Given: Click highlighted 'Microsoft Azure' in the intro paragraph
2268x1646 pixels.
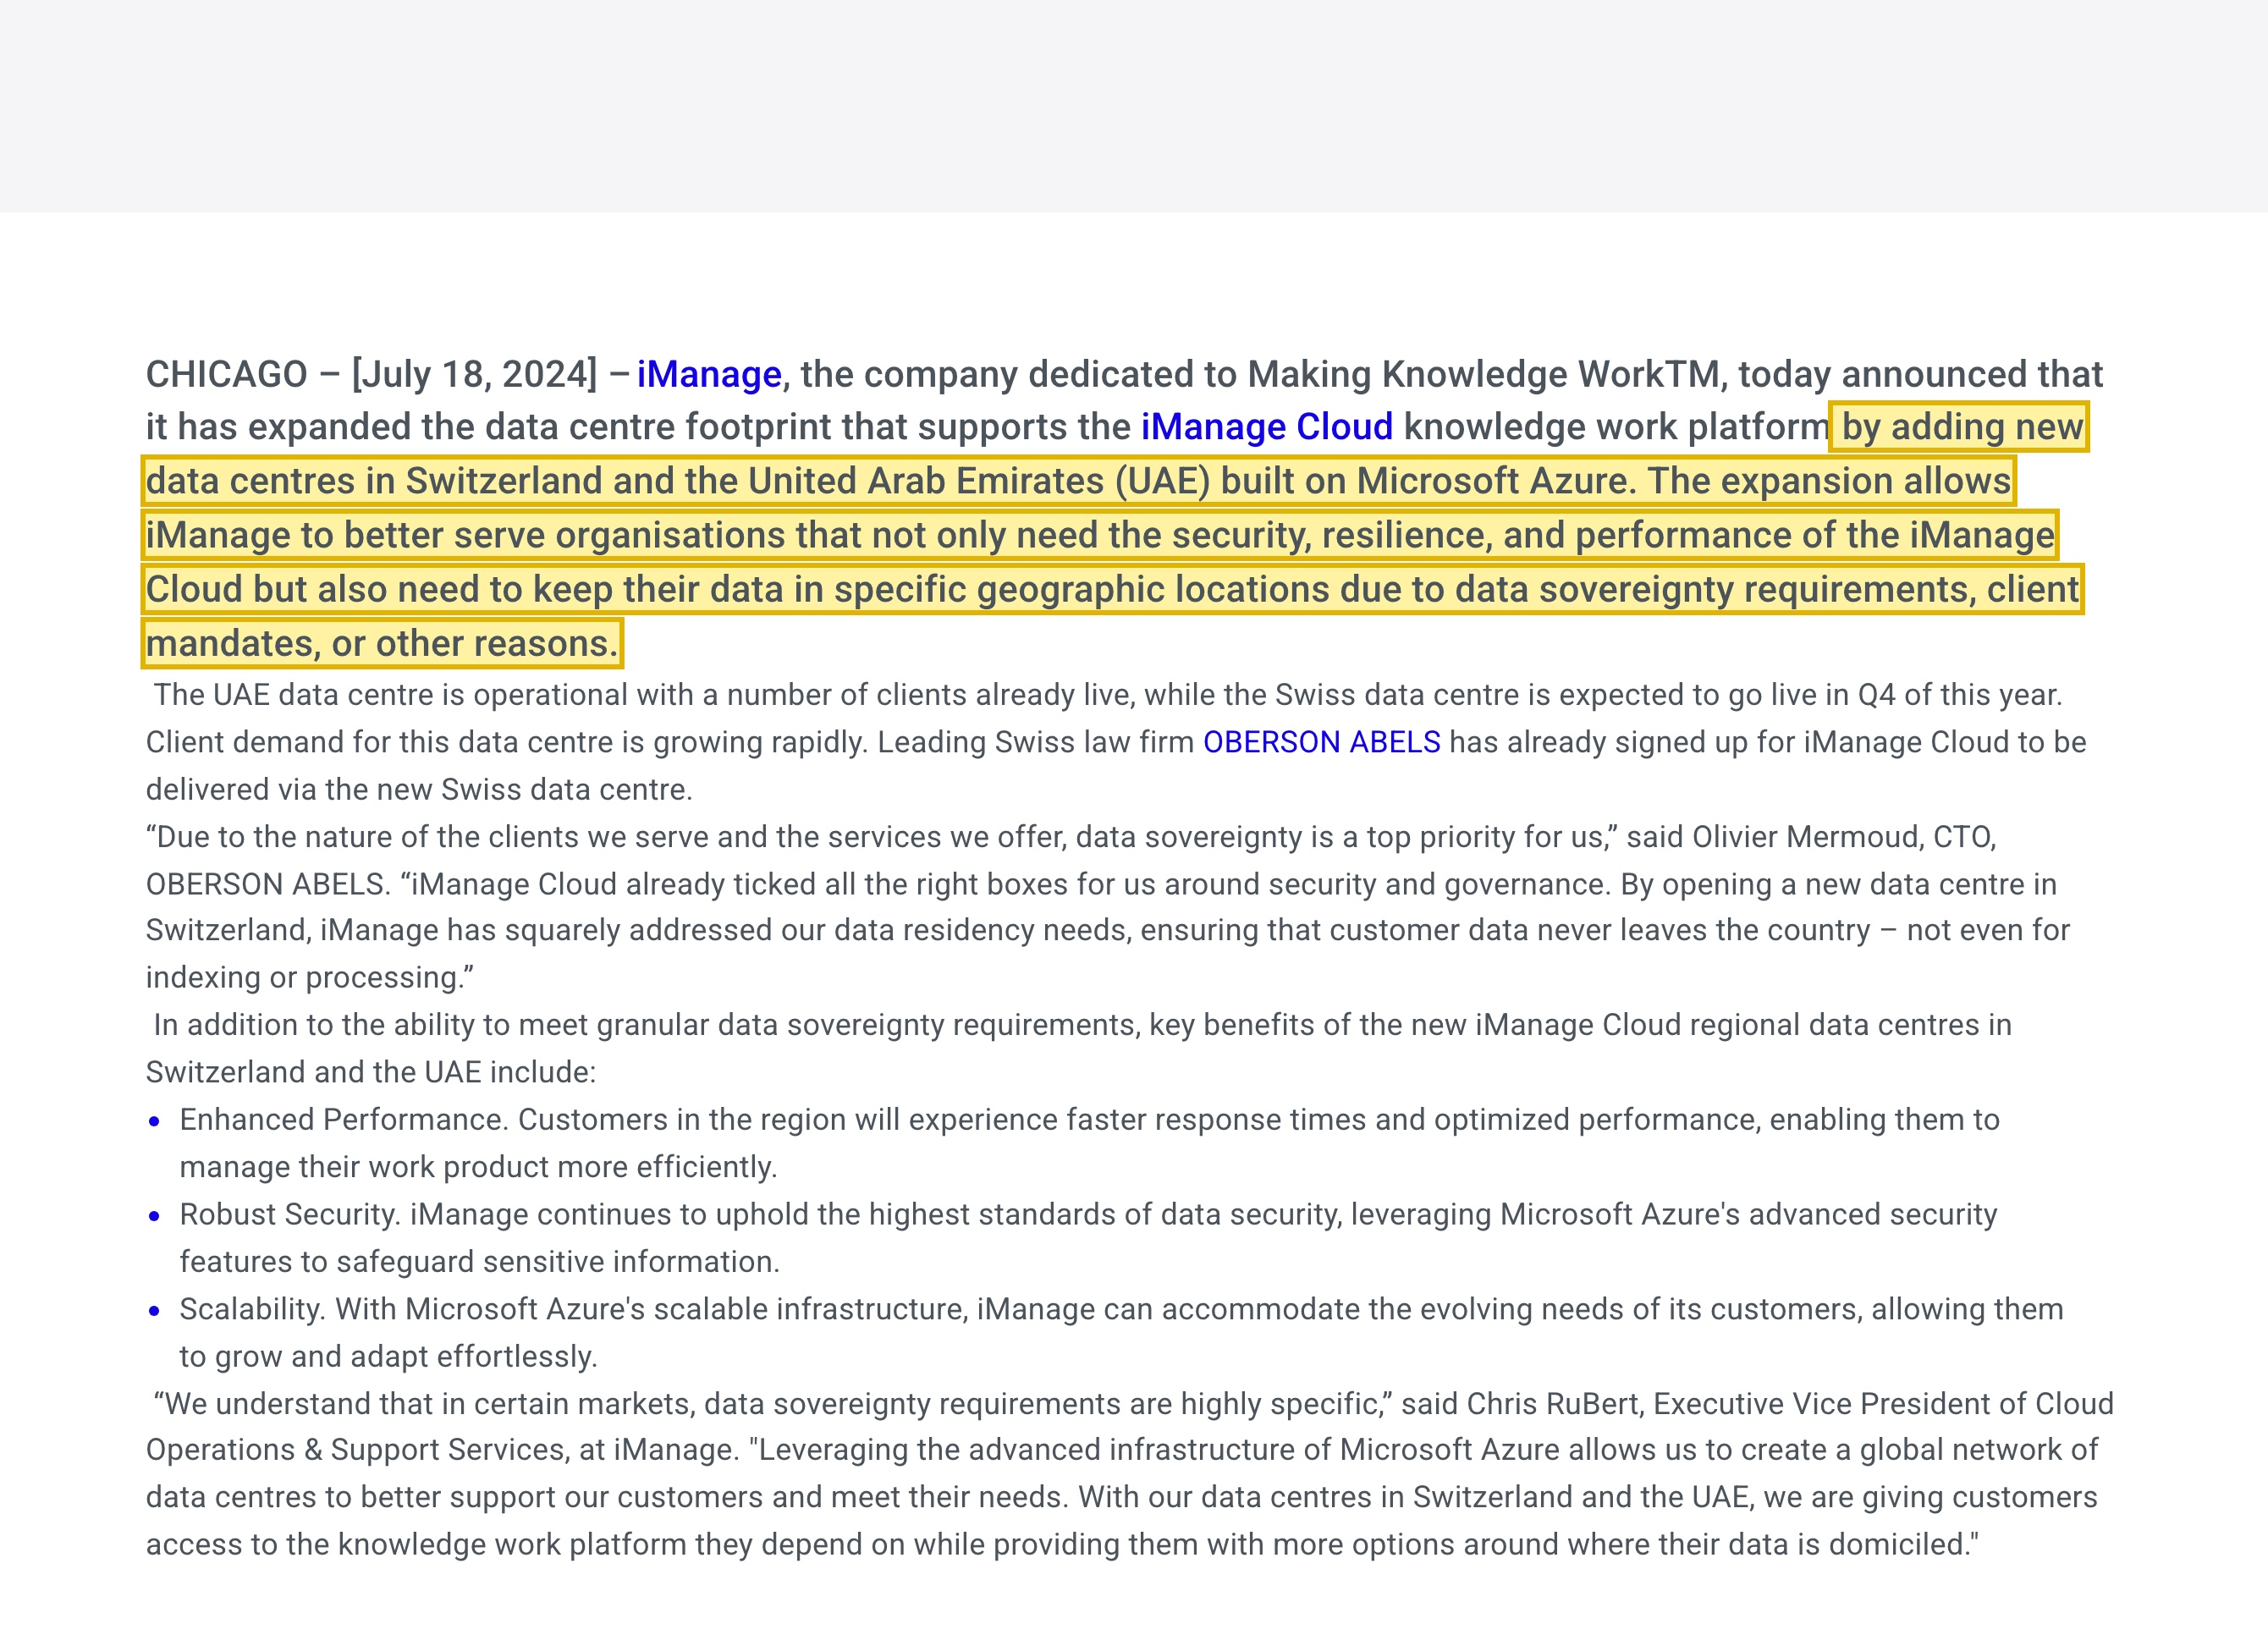Looking at the screenshot, I should click(x=1493, y=481).
